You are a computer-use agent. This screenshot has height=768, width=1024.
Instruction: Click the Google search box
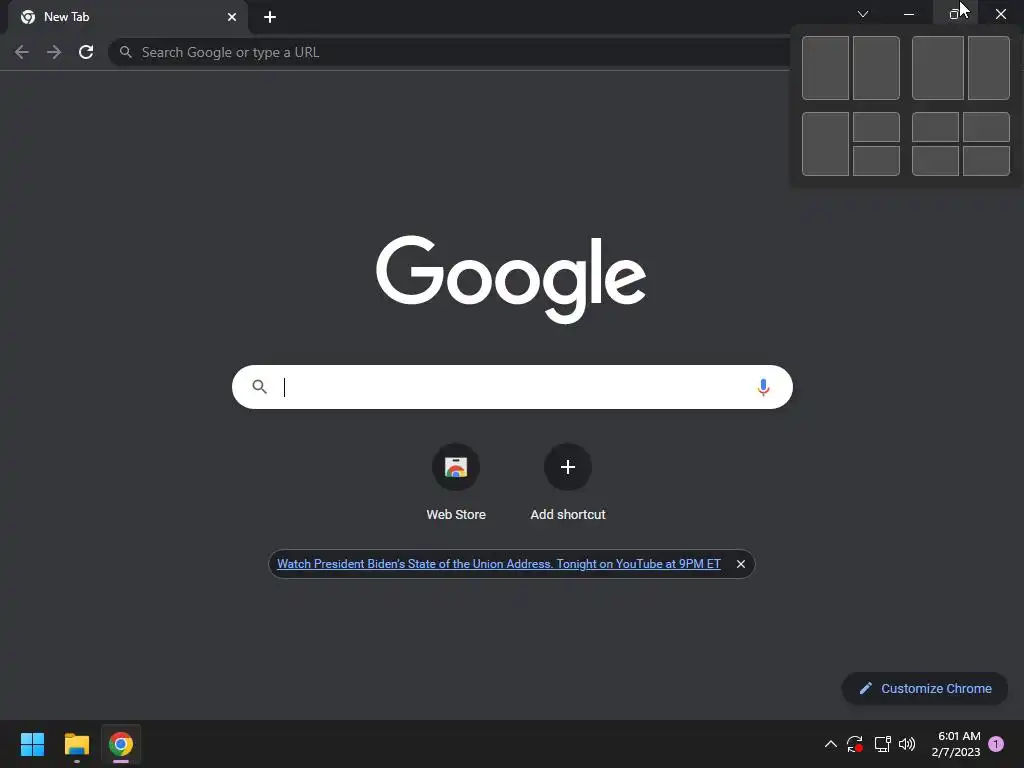[x=512, y=387]
